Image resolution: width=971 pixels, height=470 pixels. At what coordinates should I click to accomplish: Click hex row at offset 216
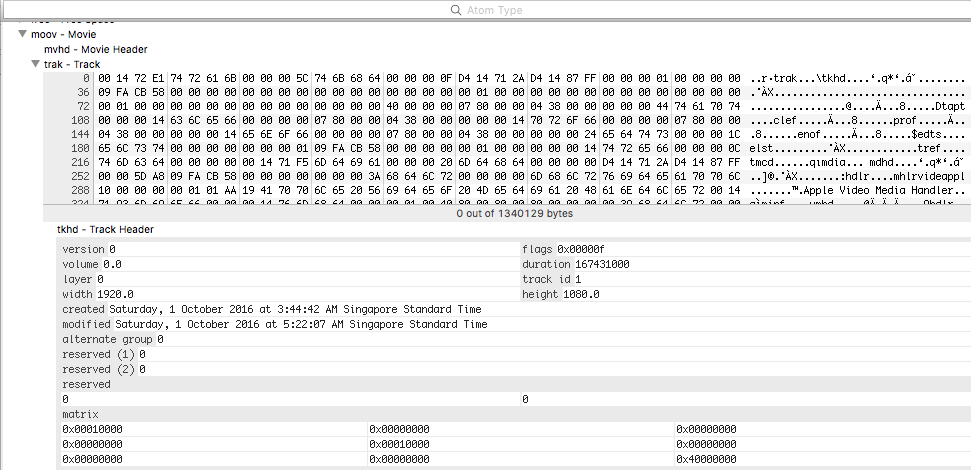pos(505,162)
